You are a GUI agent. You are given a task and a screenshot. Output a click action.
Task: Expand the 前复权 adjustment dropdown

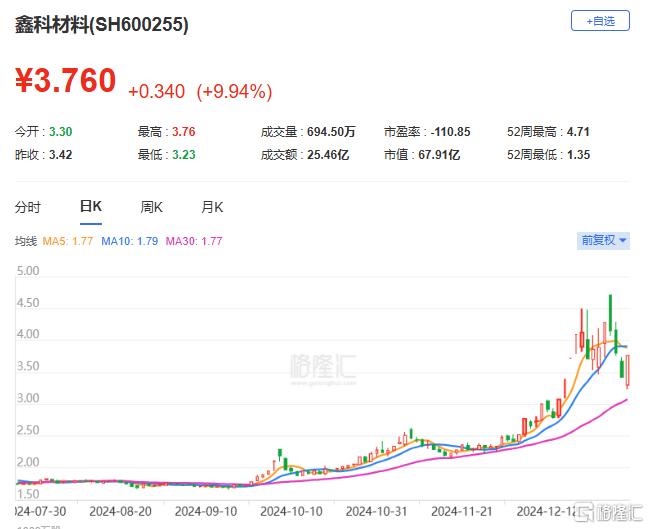pos(605,240)
